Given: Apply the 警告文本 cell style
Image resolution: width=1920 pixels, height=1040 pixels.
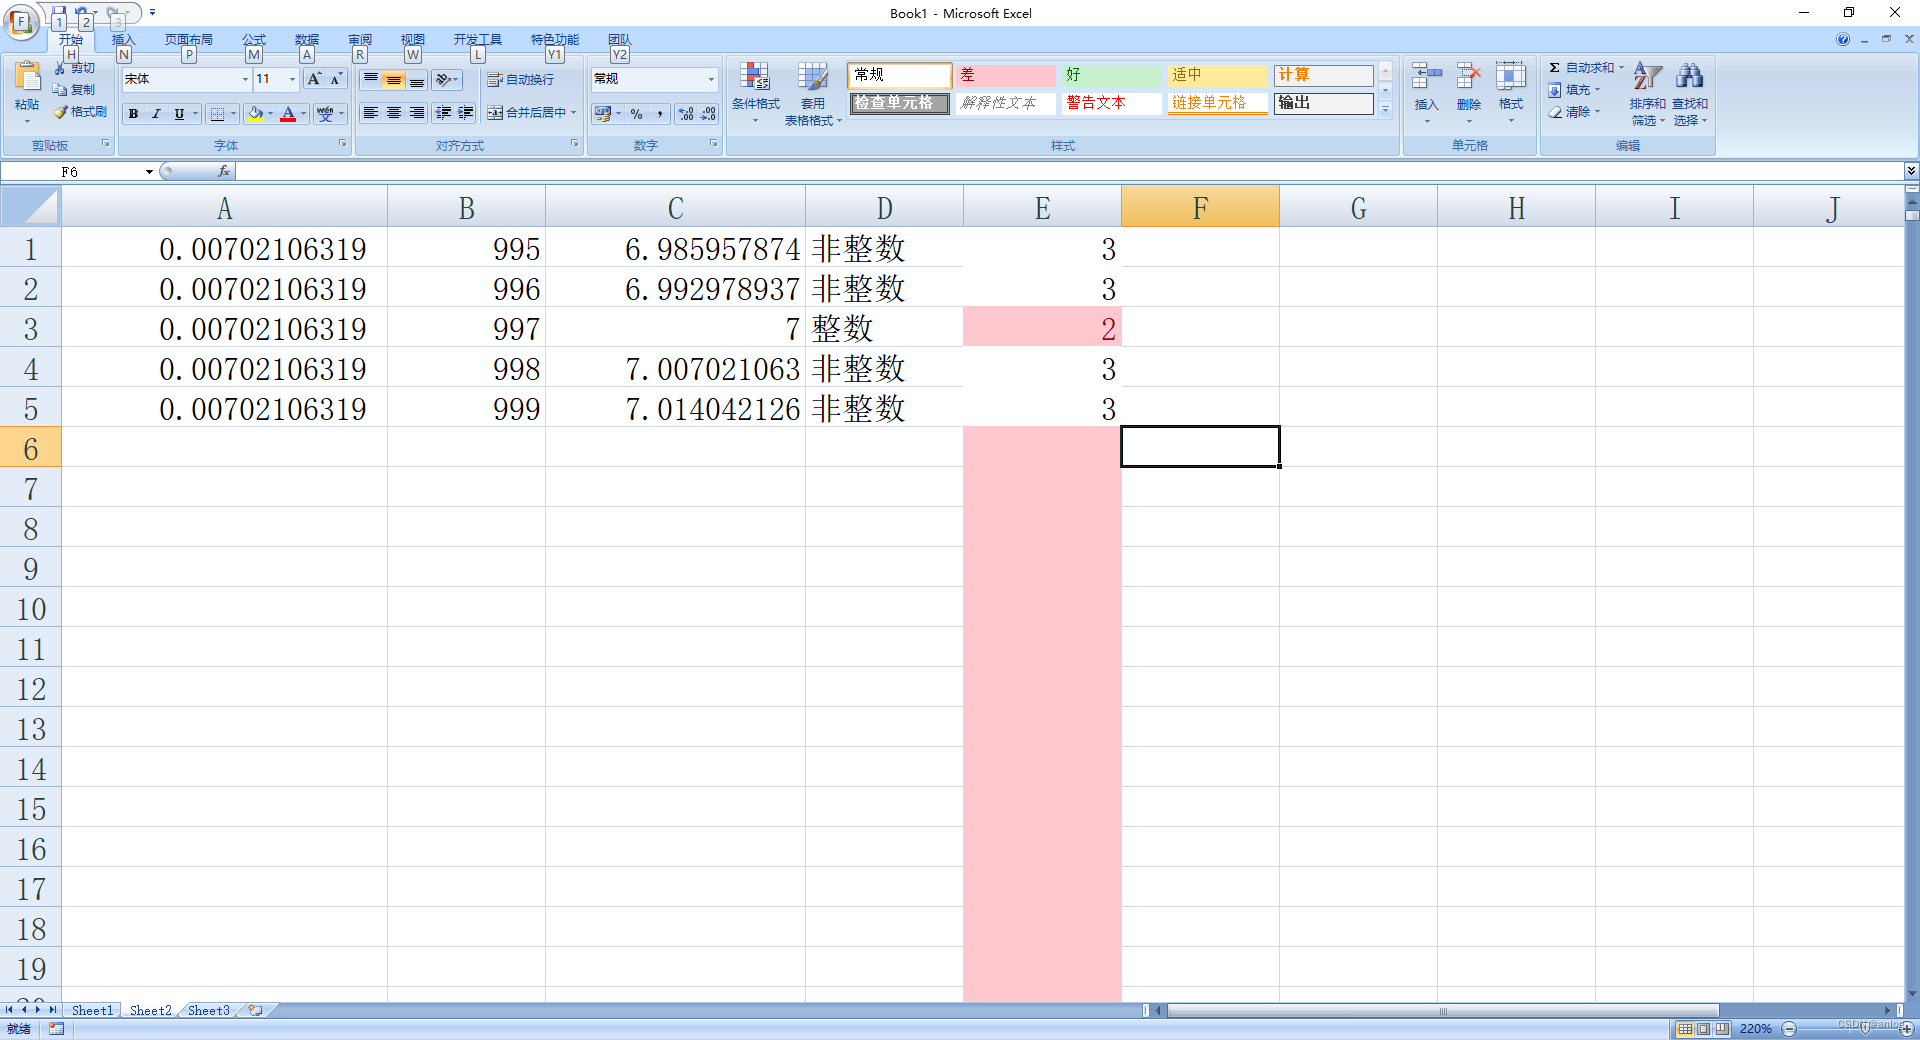Looking at the screenshot, I should pyautogui.click(x=1112, y=103).
